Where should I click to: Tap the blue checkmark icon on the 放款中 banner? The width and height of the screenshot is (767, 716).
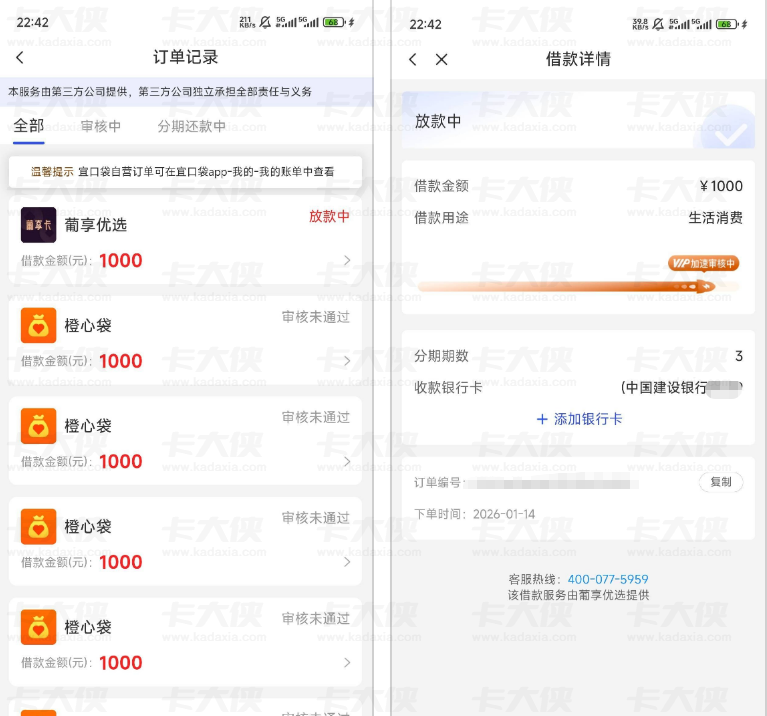728,128
